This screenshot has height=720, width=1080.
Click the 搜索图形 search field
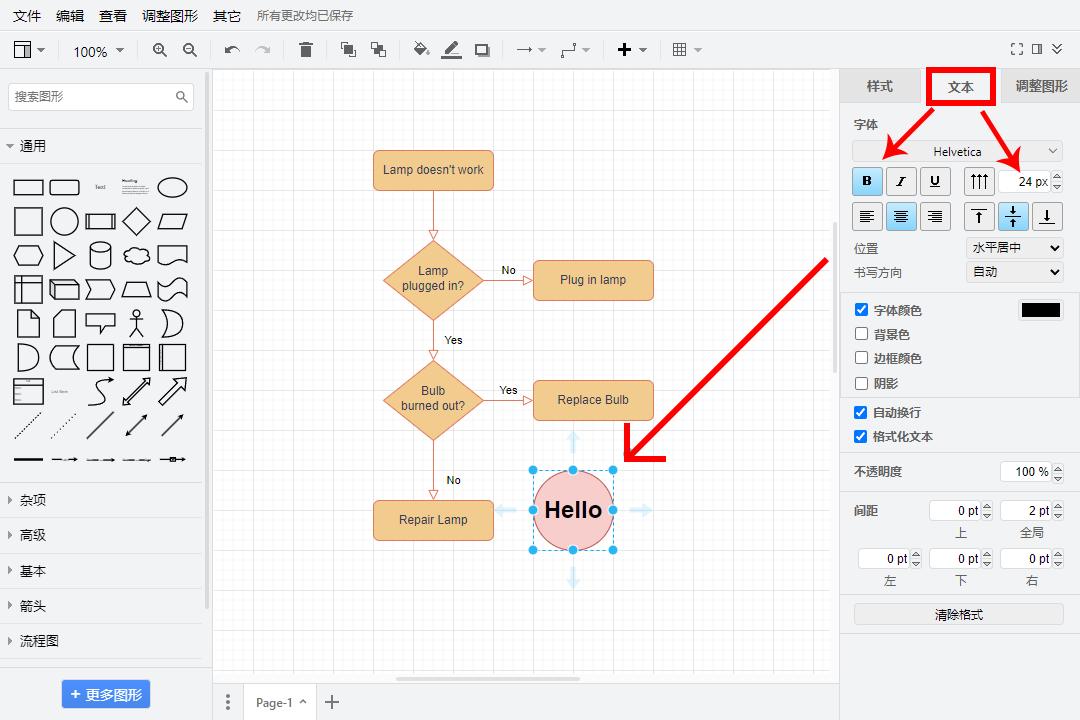click(92, 97)
